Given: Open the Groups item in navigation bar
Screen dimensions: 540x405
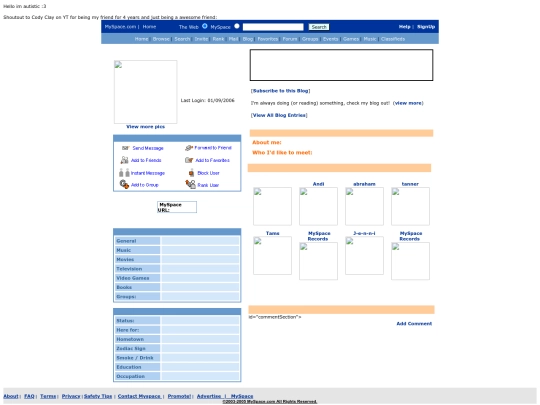Looking at the screenshot, I should click(x=310, y=39).
